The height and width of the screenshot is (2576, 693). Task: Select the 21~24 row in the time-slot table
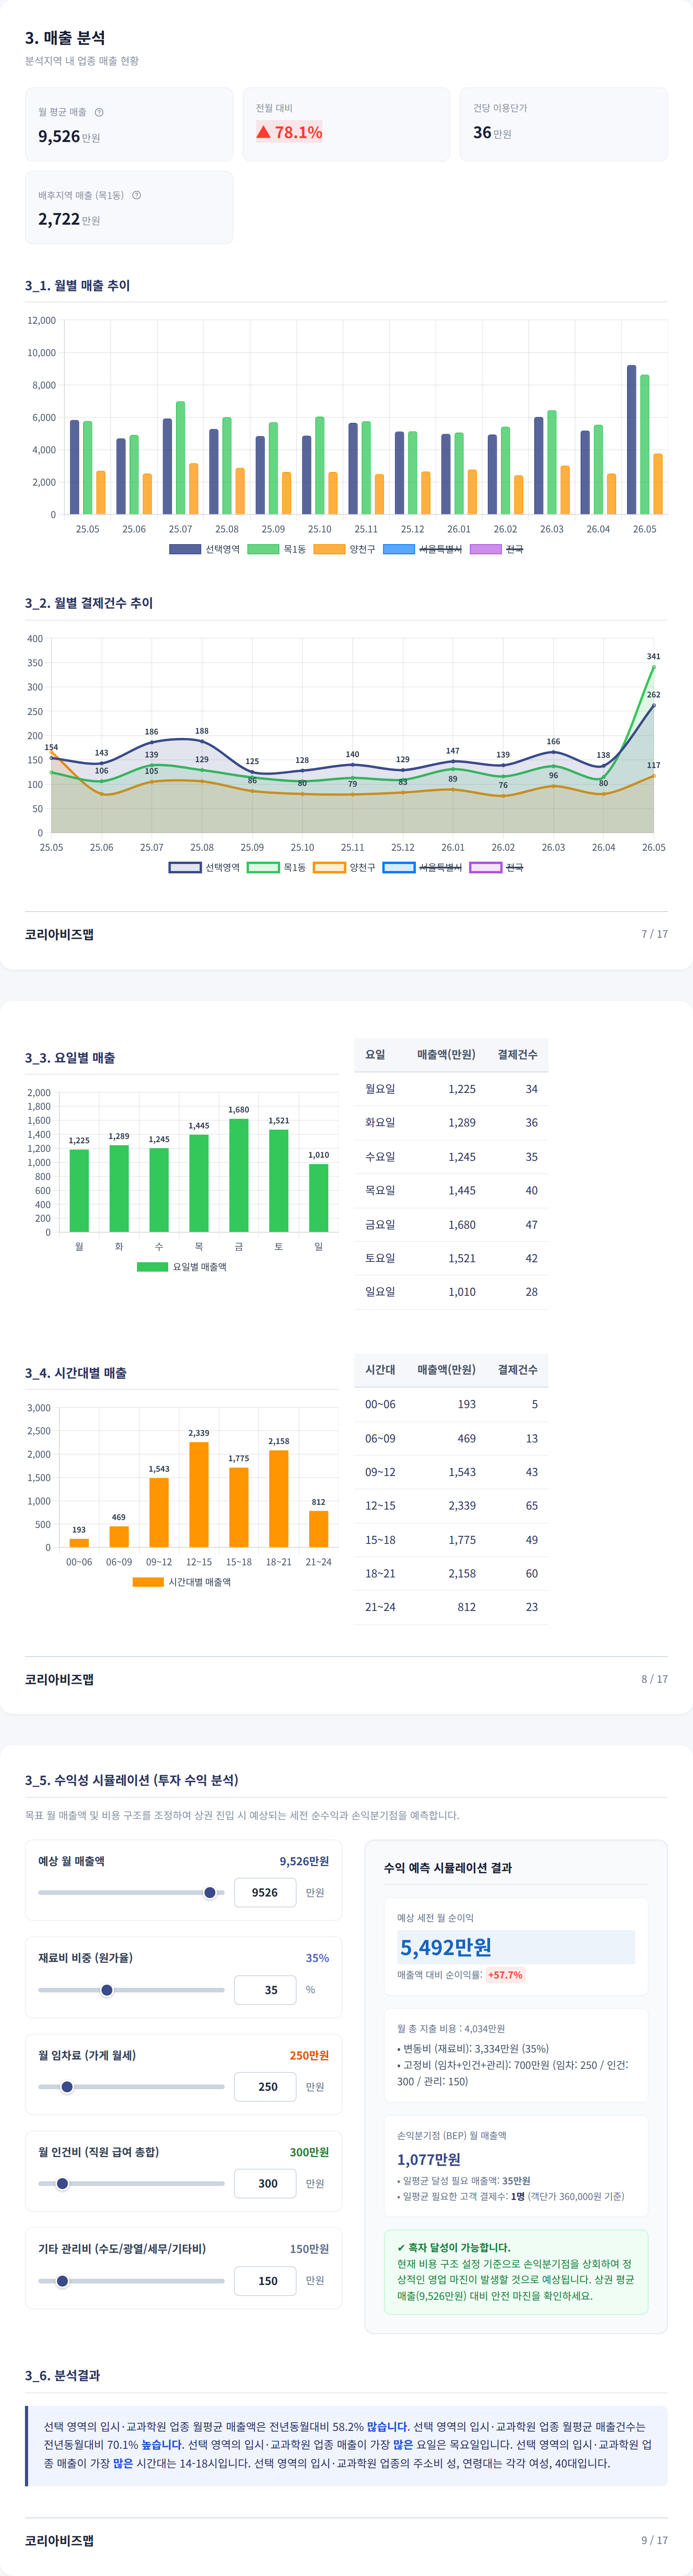tap(451, 1607)
